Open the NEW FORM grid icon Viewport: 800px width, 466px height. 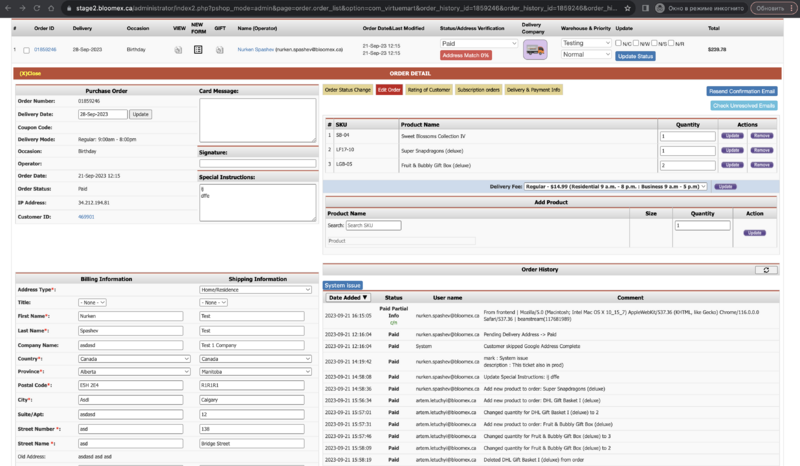pos(198,50)
